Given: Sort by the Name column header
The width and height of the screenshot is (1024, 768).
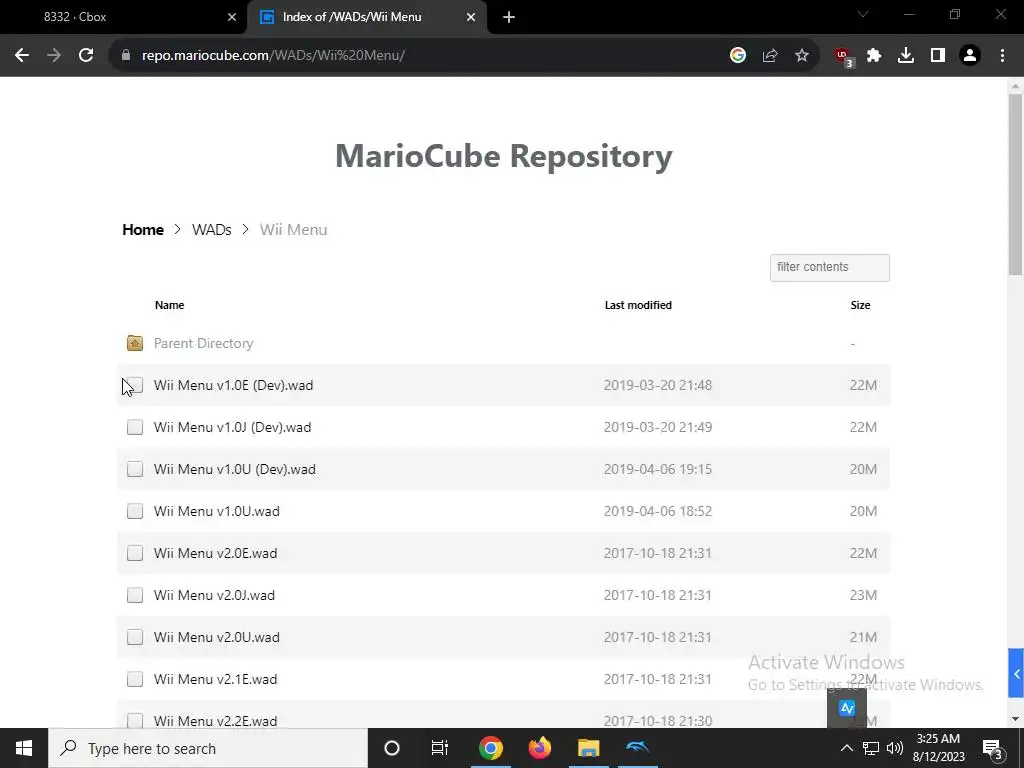Looking at the screenshot, I should [x=169, y=305].
